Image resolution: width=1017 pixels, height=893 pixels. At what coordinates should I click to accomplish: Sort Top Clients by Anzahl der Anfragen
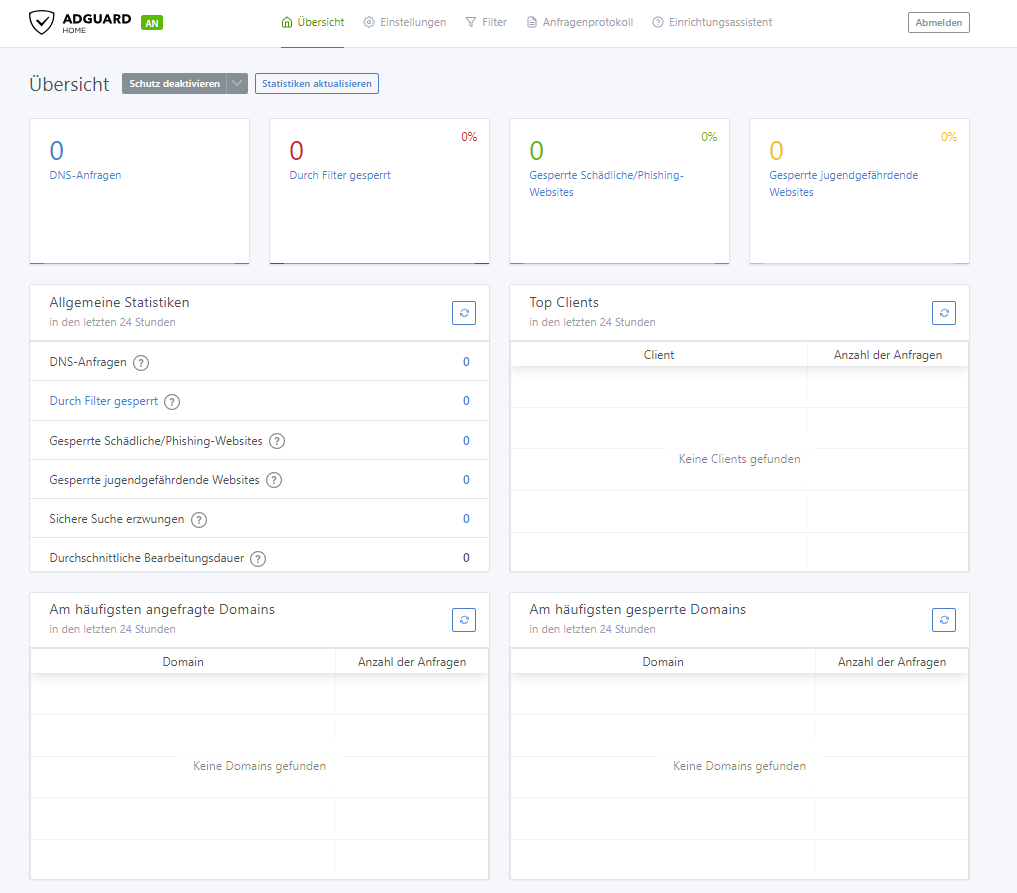(x=888, y=355)
